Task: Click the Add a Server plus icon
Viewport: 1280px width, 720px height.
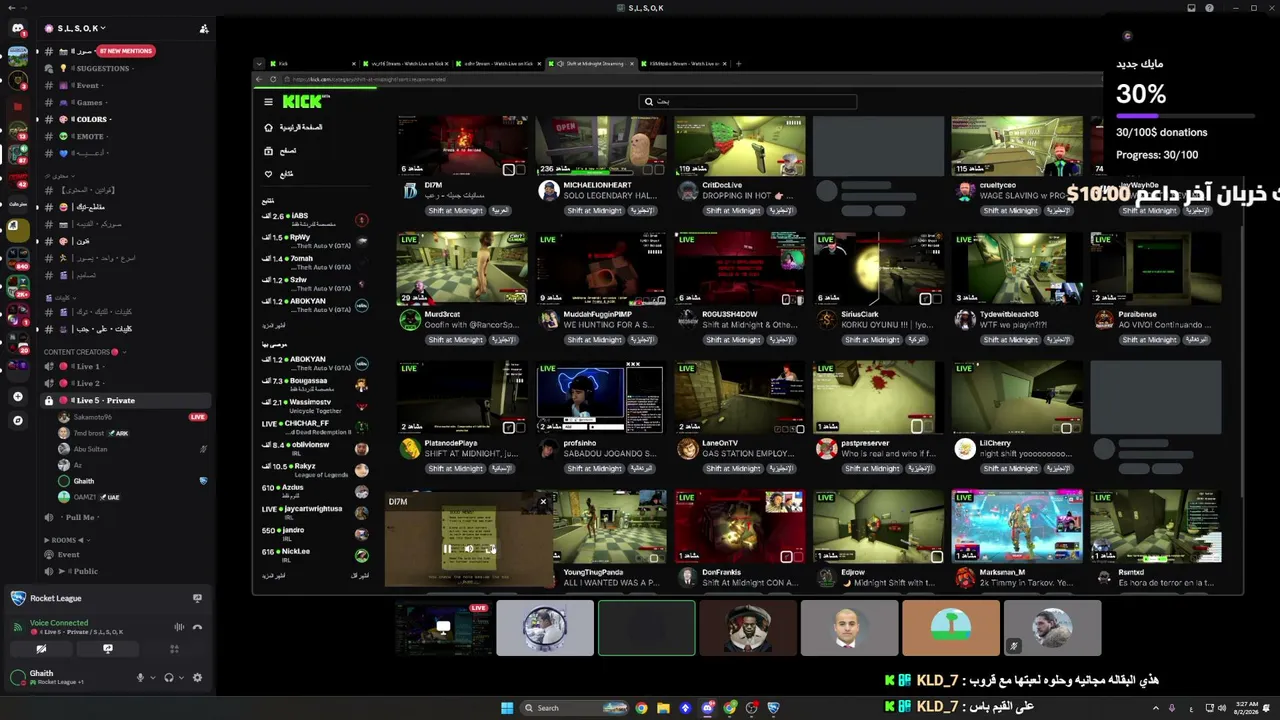Action: 18,397
